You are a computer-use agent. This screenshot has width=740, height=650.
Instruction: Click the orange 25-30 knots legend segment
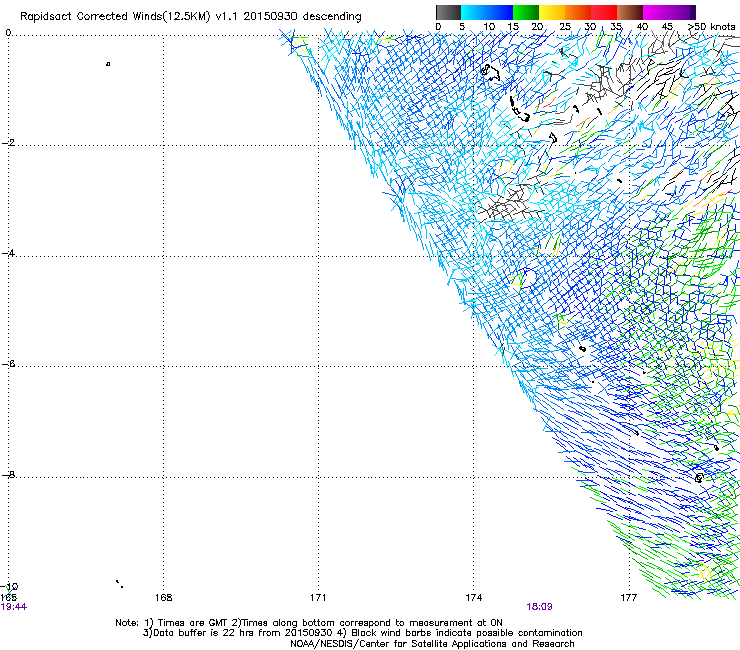578,12
